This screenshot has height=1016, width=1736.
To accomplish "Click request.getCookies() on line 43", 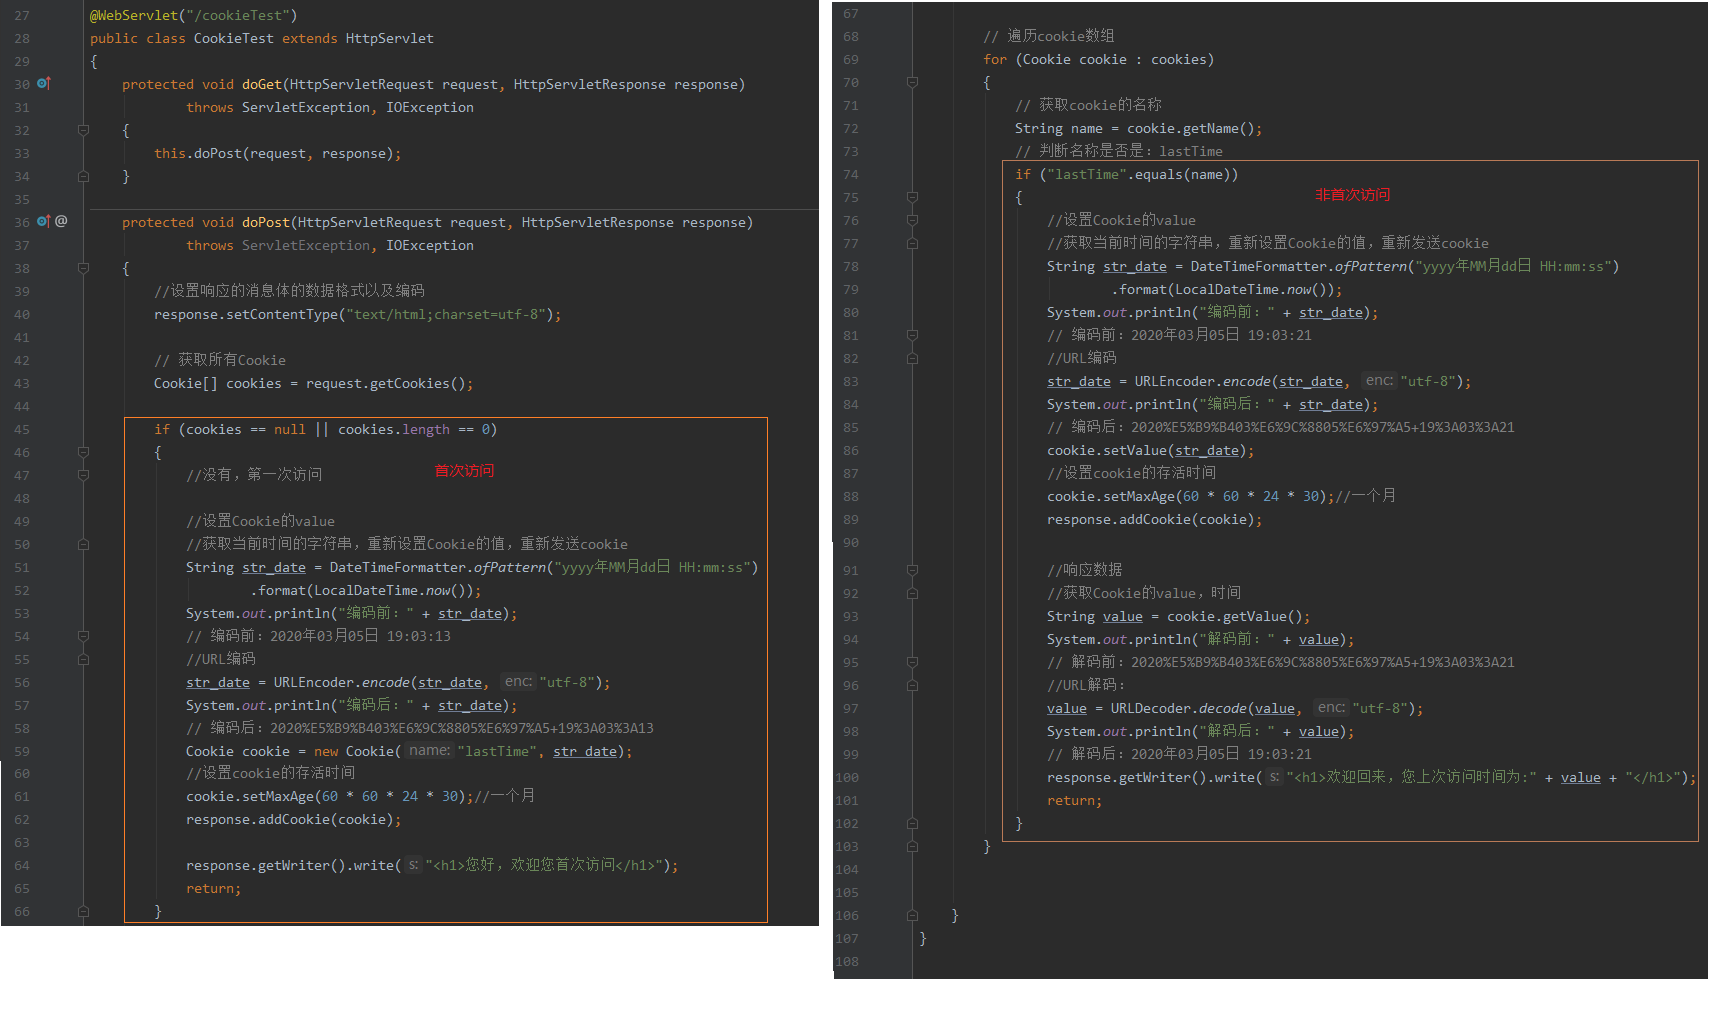I will tap(386, 383).
